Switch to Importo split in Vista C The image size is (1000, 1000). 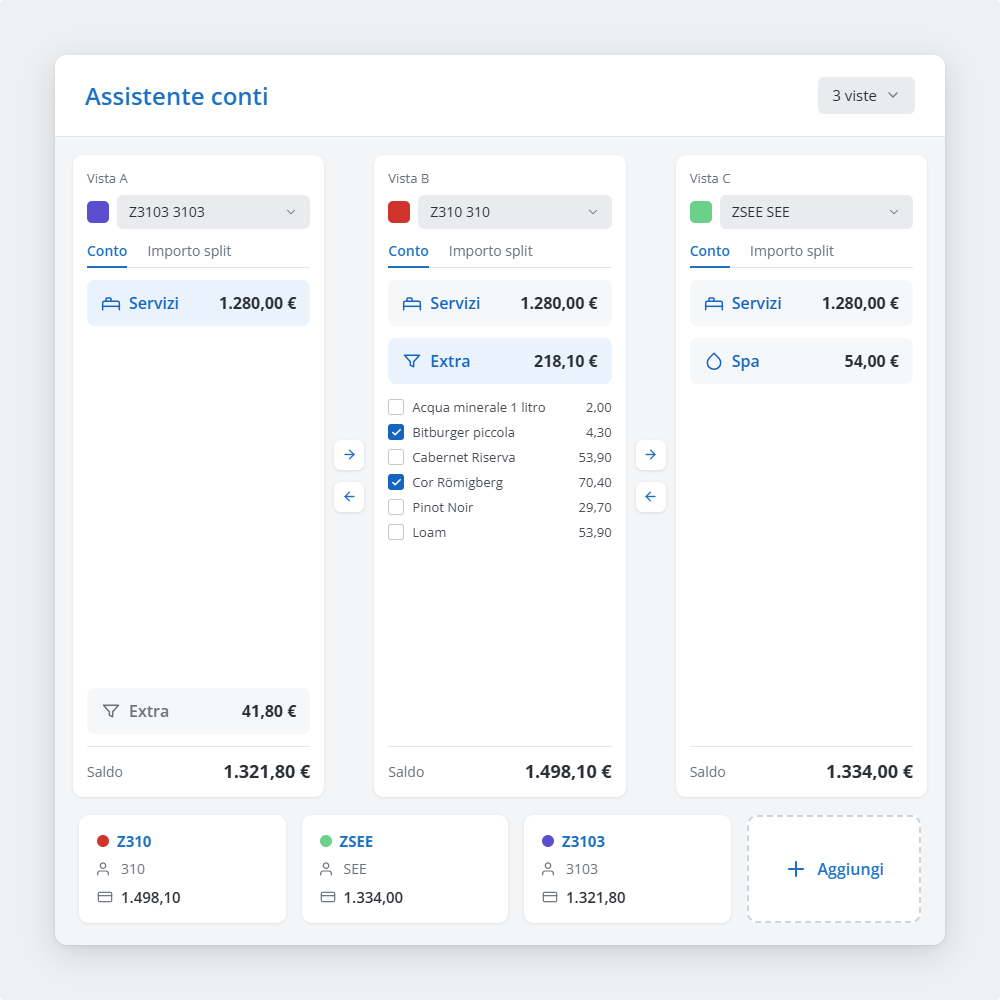pos(792,251)
